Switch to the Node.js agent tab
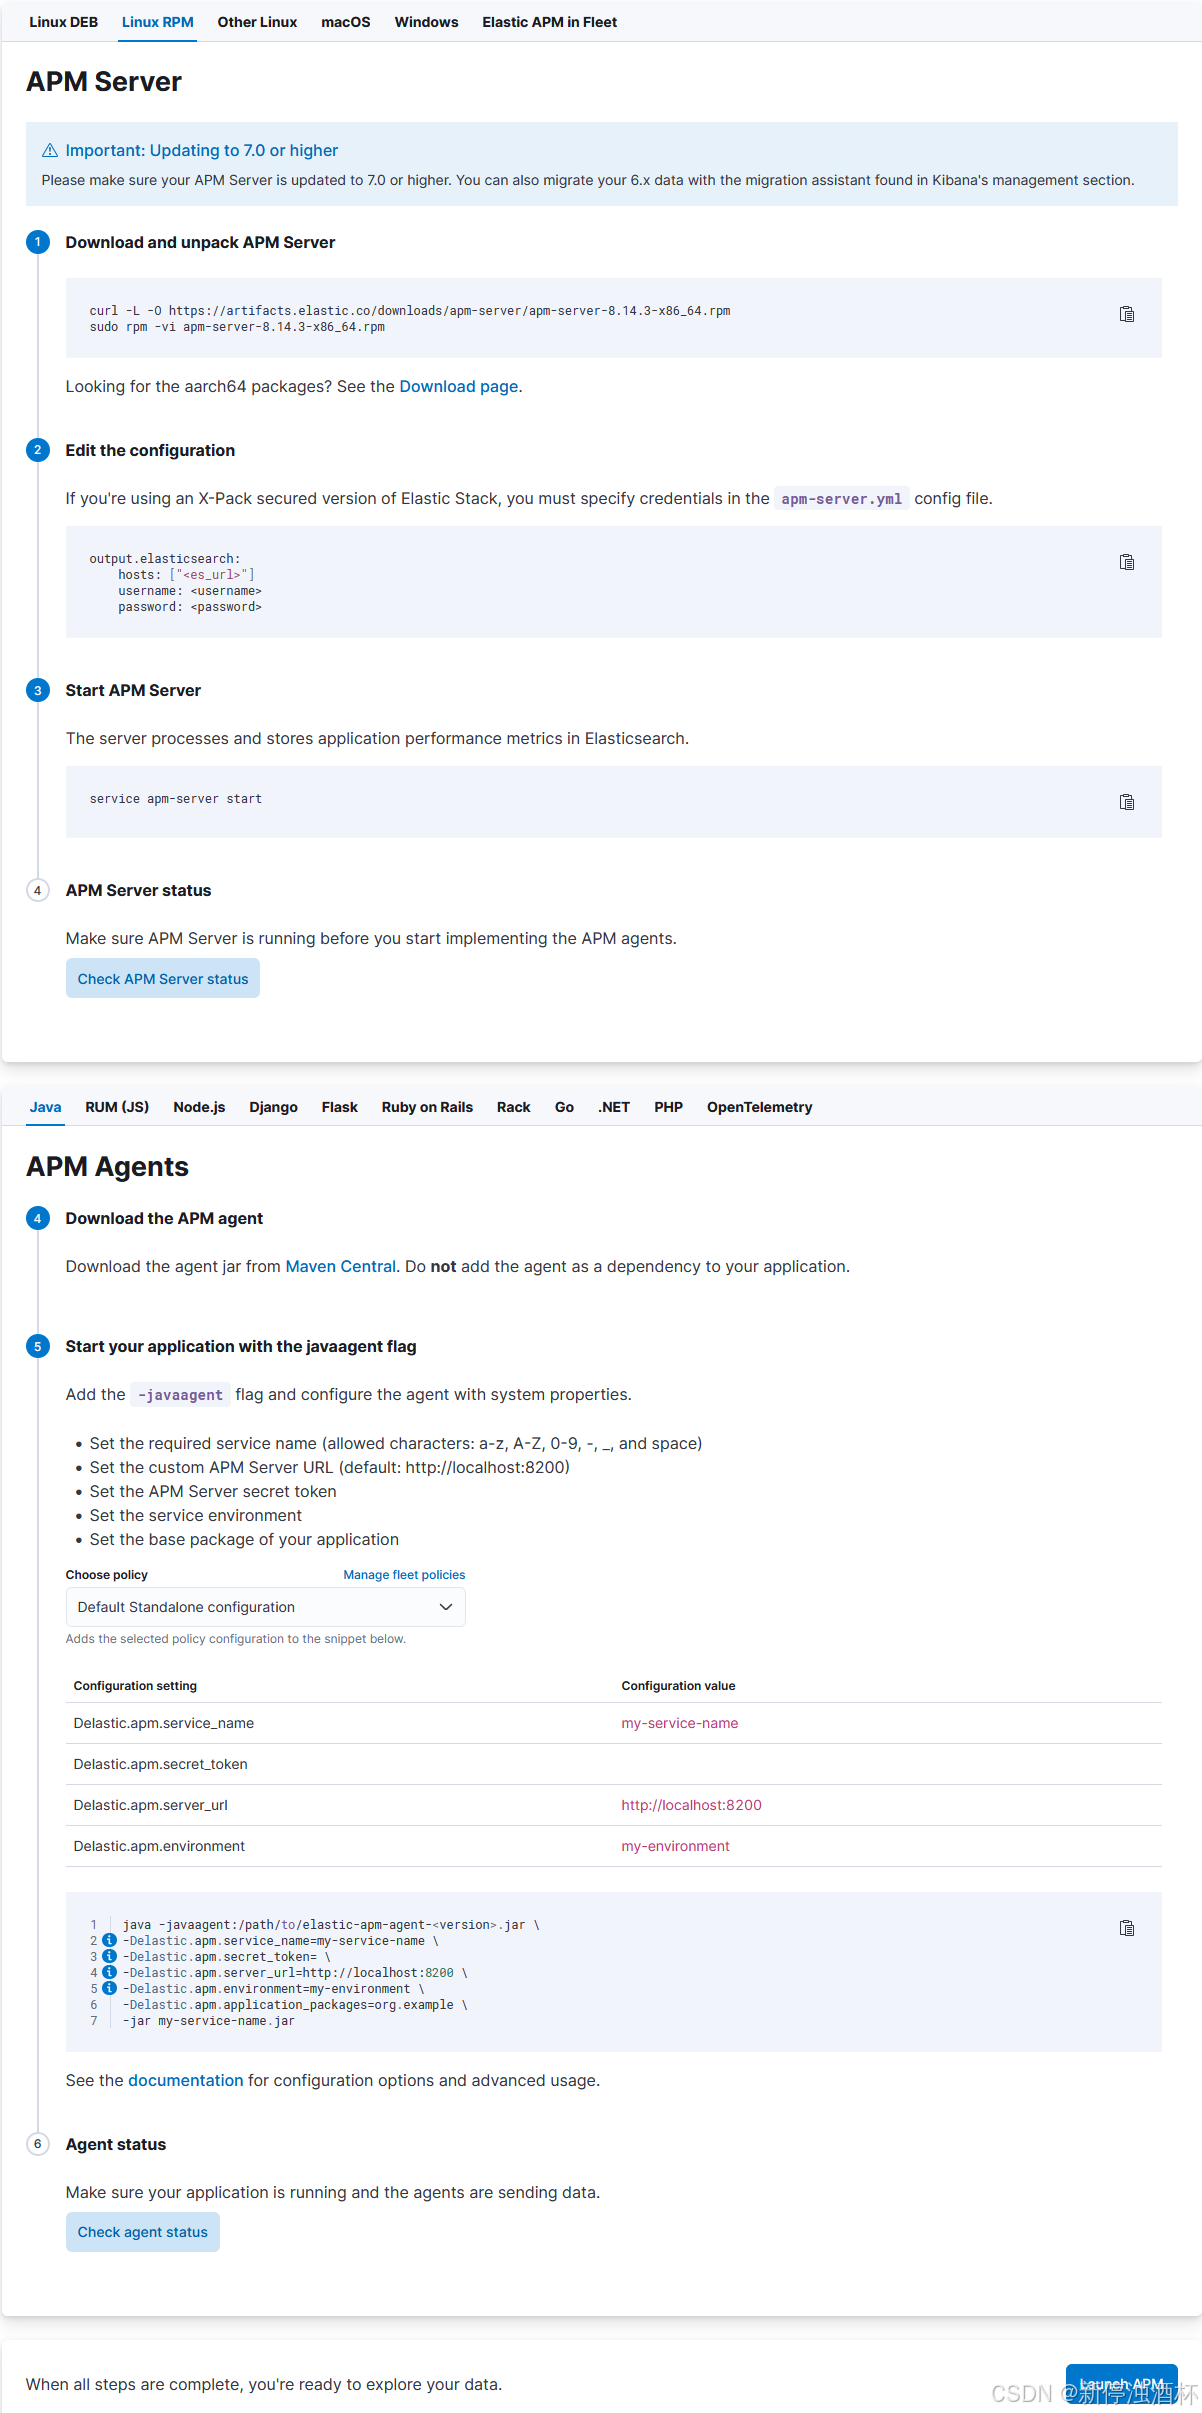Viewport: 1202px width, 2413px height. (198, 1107)
